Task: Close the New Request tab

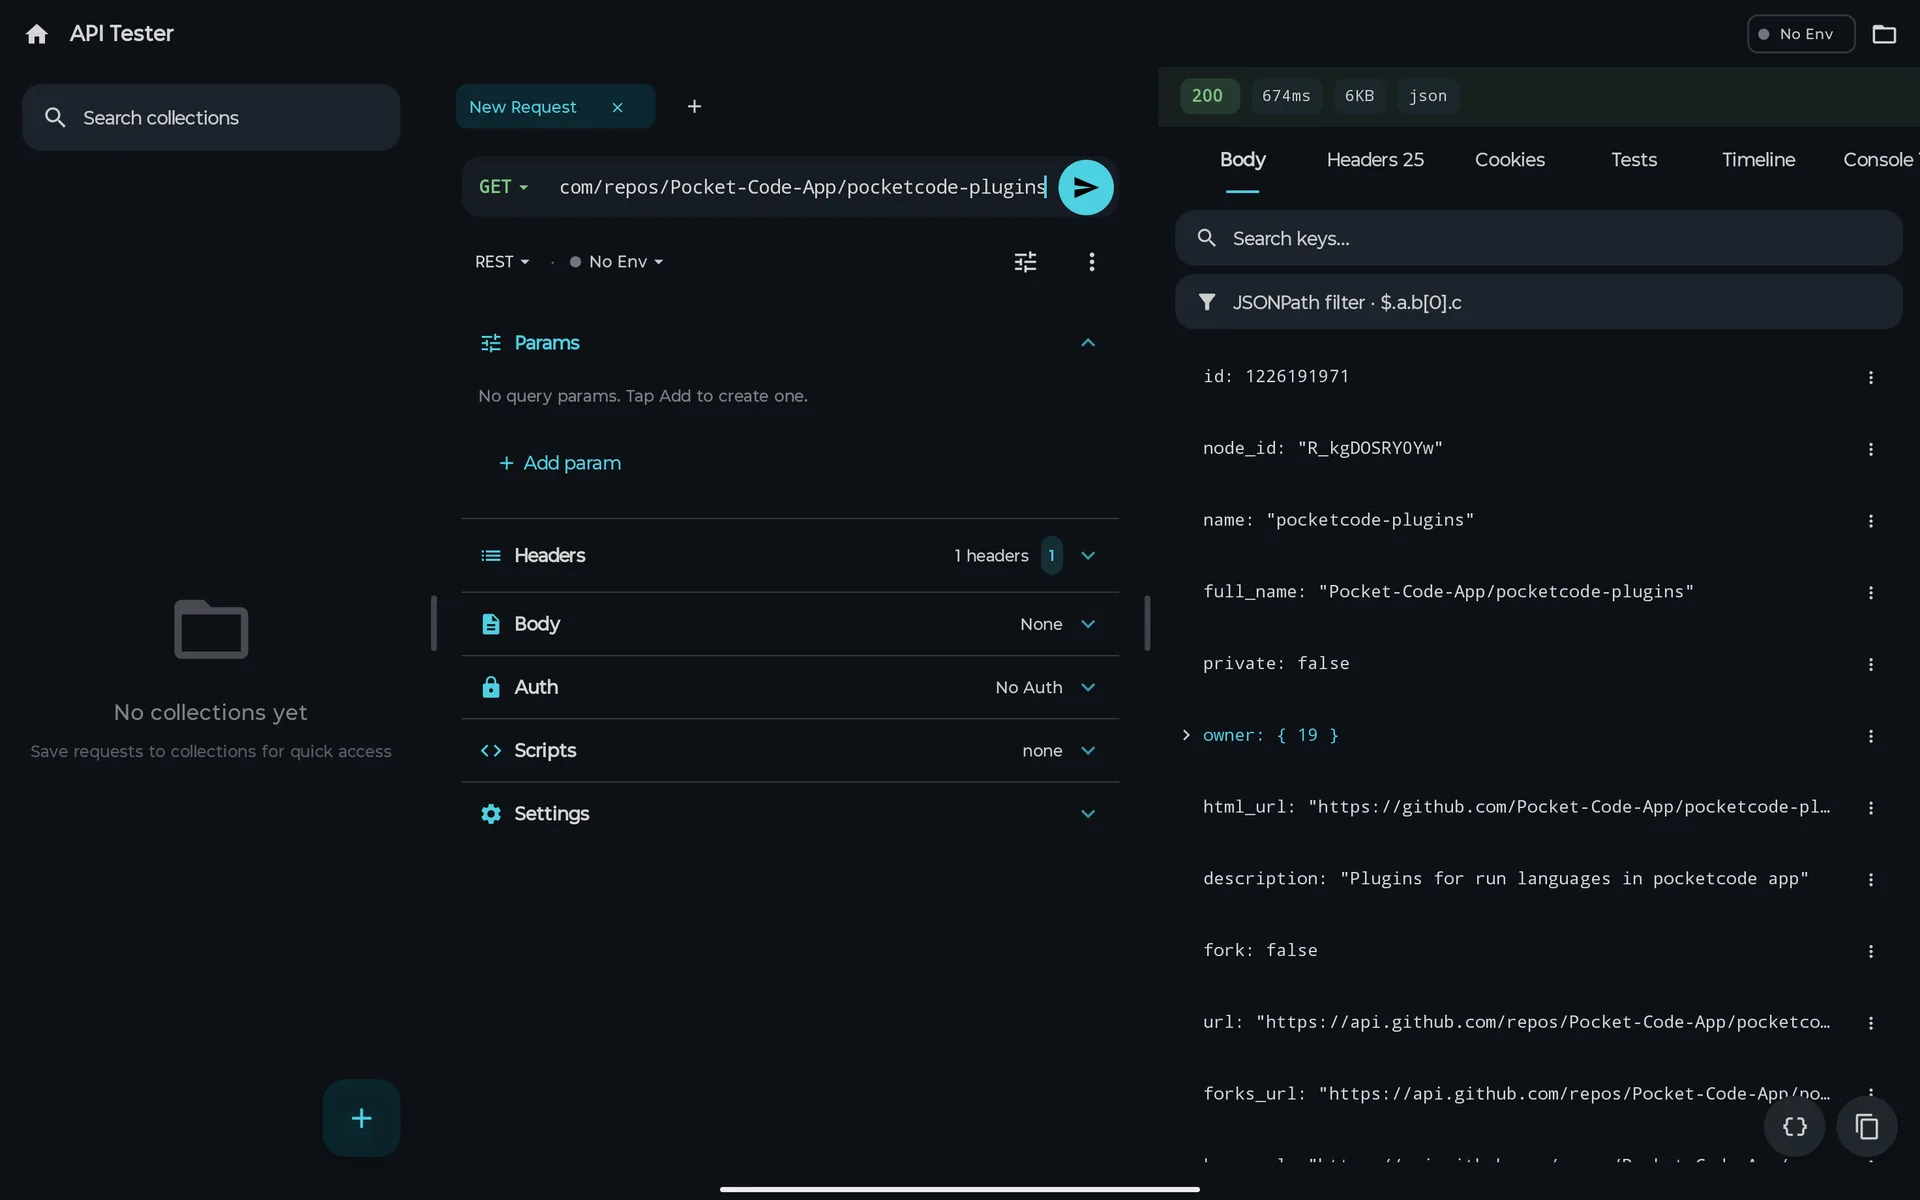Action: [x=617, y=107]
